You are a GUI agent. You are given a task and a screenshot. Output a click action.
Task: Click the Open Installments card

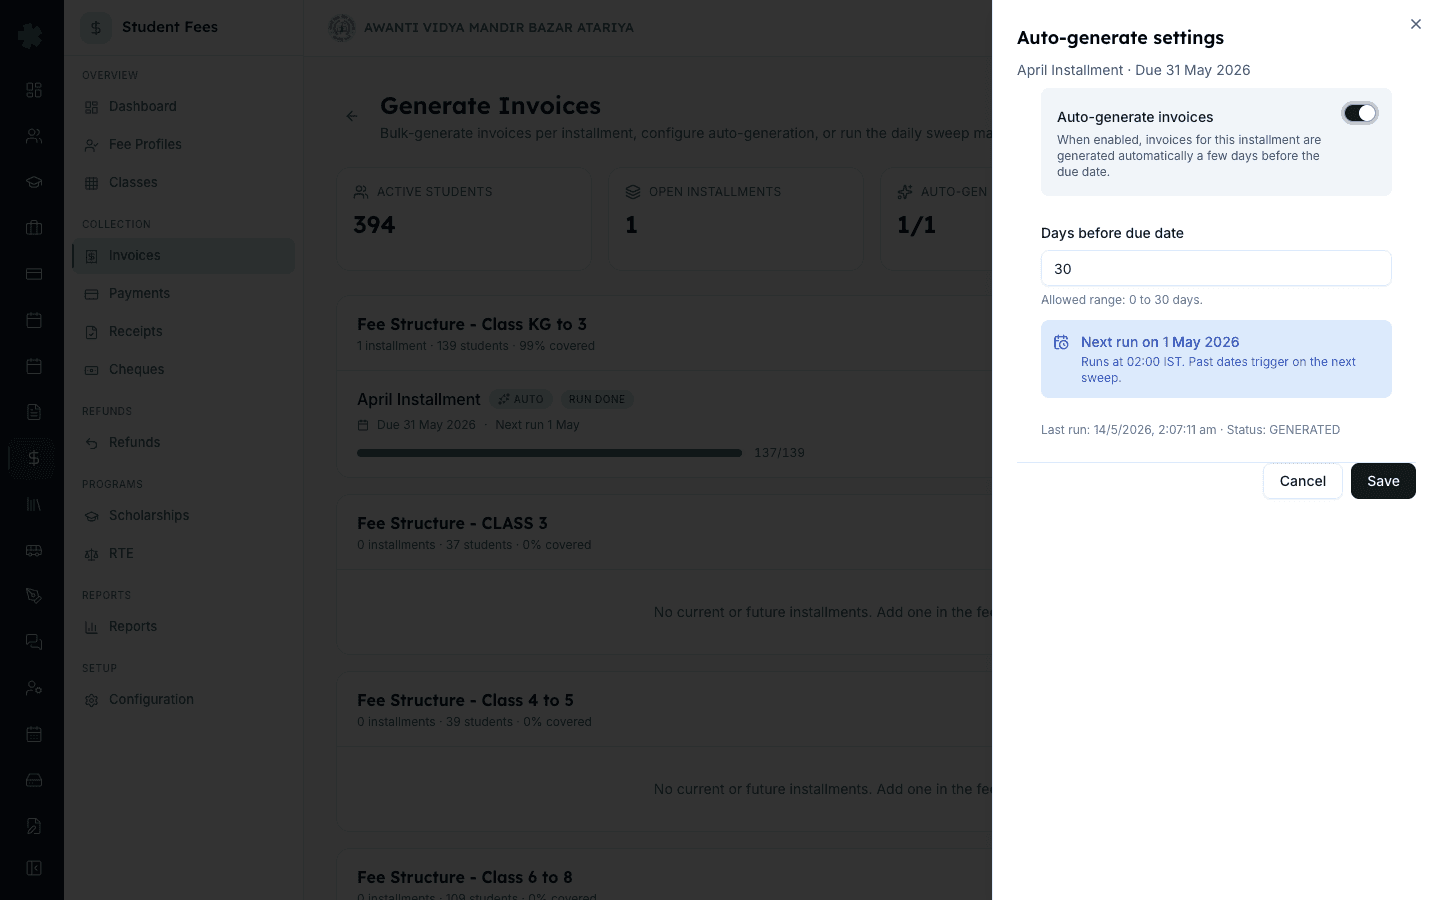pyautogui.click(x=736, y=218)
